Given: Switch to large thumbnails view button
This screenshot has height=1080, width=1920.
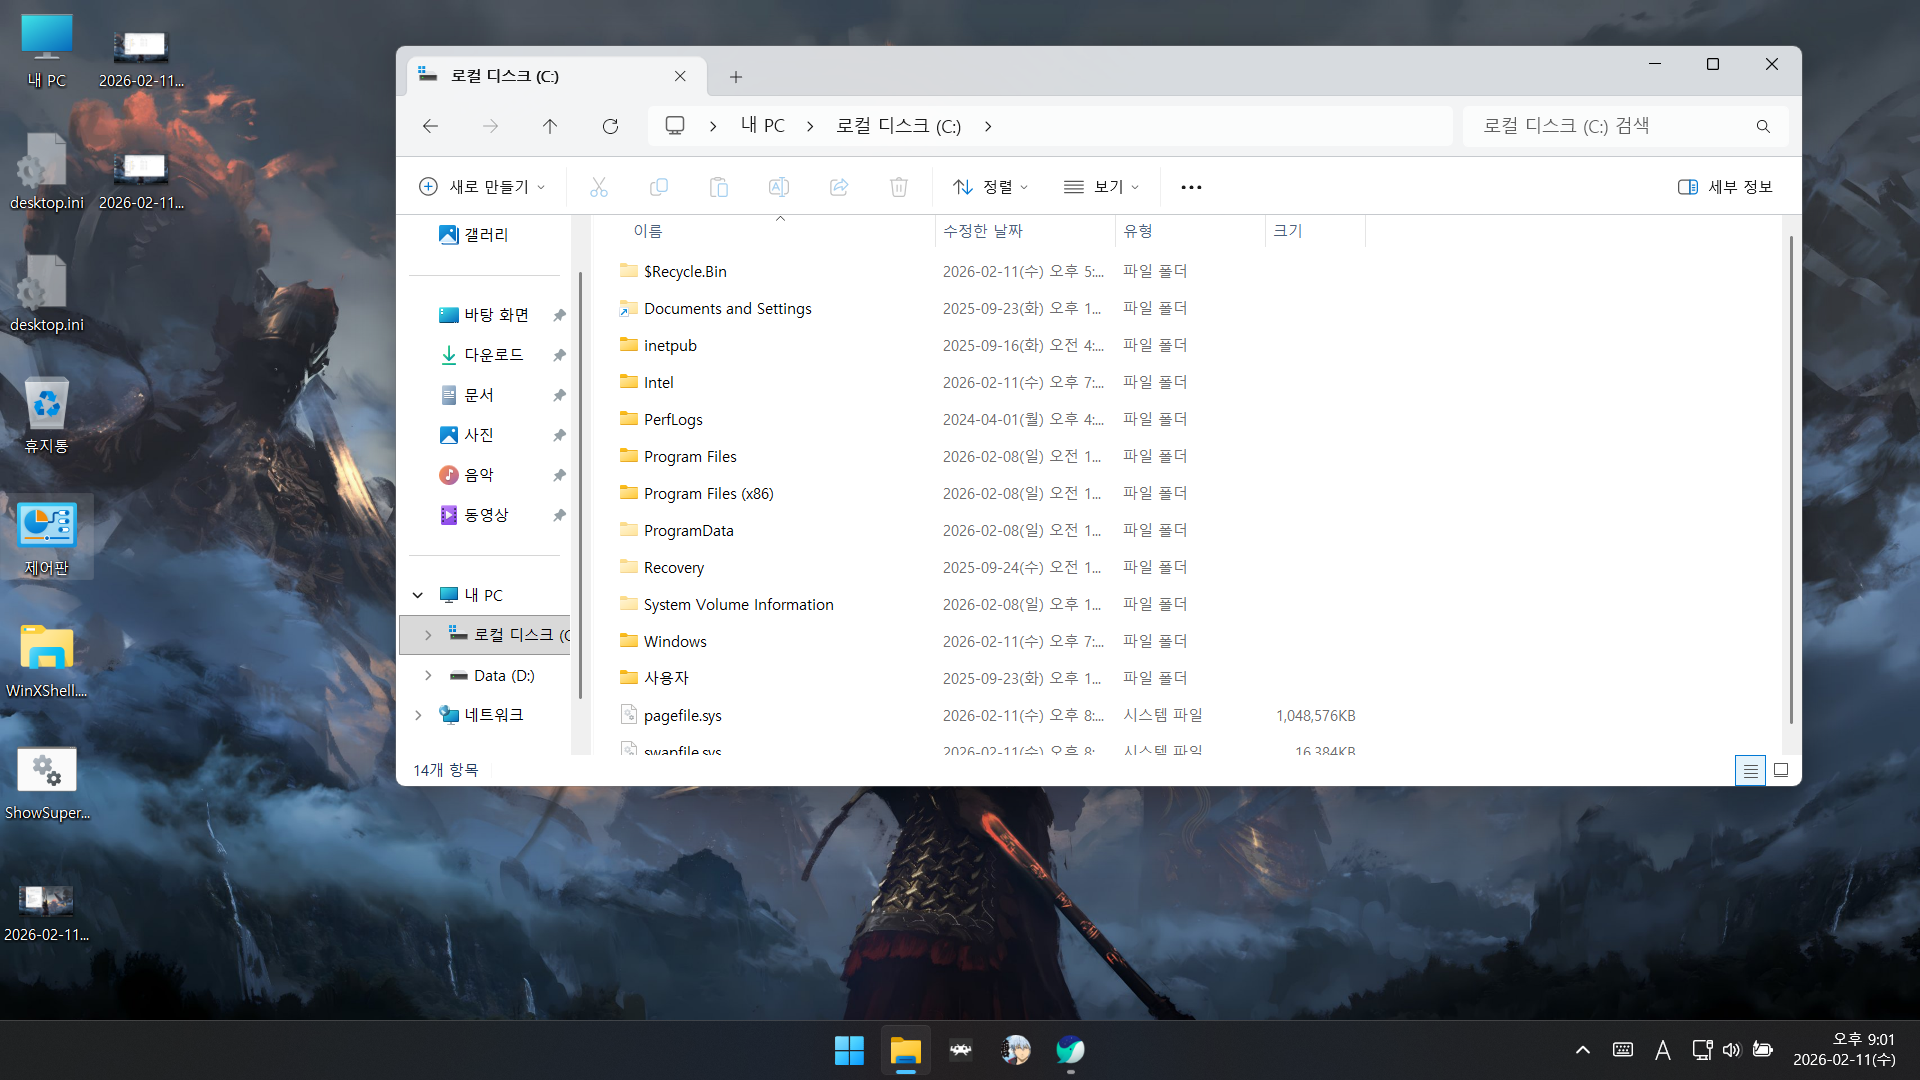Looking at the screenshot, I should point(1781,770).
